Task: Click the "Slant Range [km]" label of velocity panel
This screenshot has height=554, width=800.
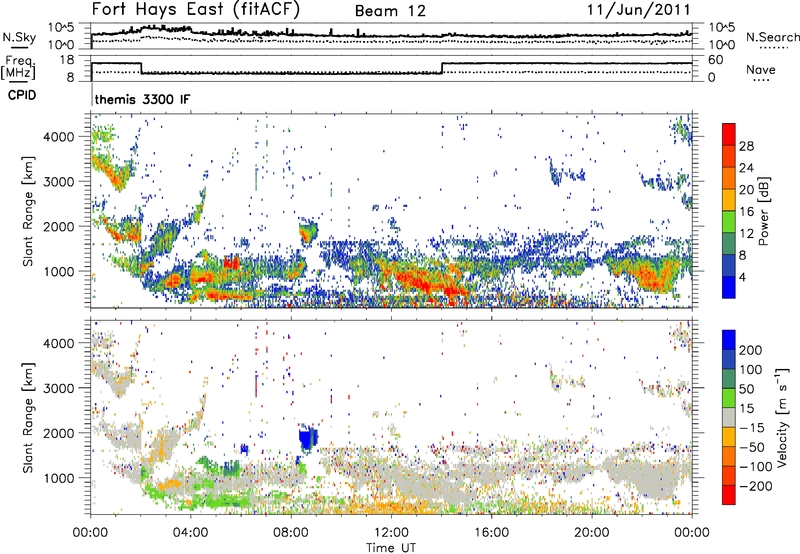Action: pyautogui.click(x=28, y=417)
